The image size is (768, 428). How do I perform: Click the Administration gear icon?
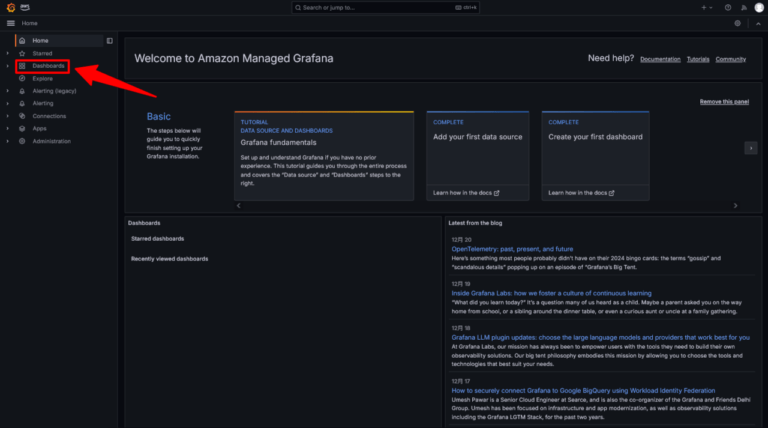22,141
